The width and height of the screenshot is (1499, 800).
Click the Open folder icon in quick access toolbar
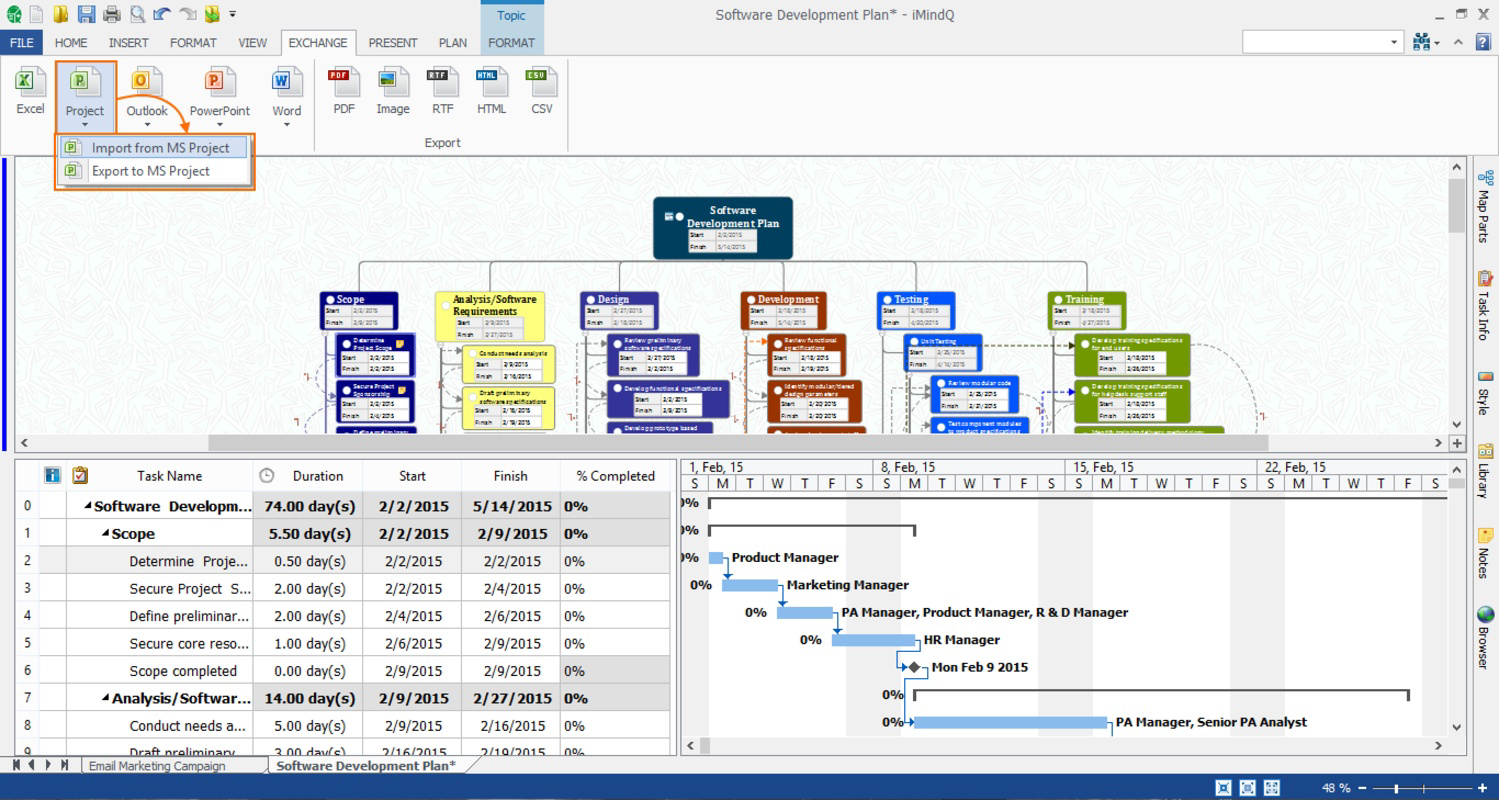(61, 14)
